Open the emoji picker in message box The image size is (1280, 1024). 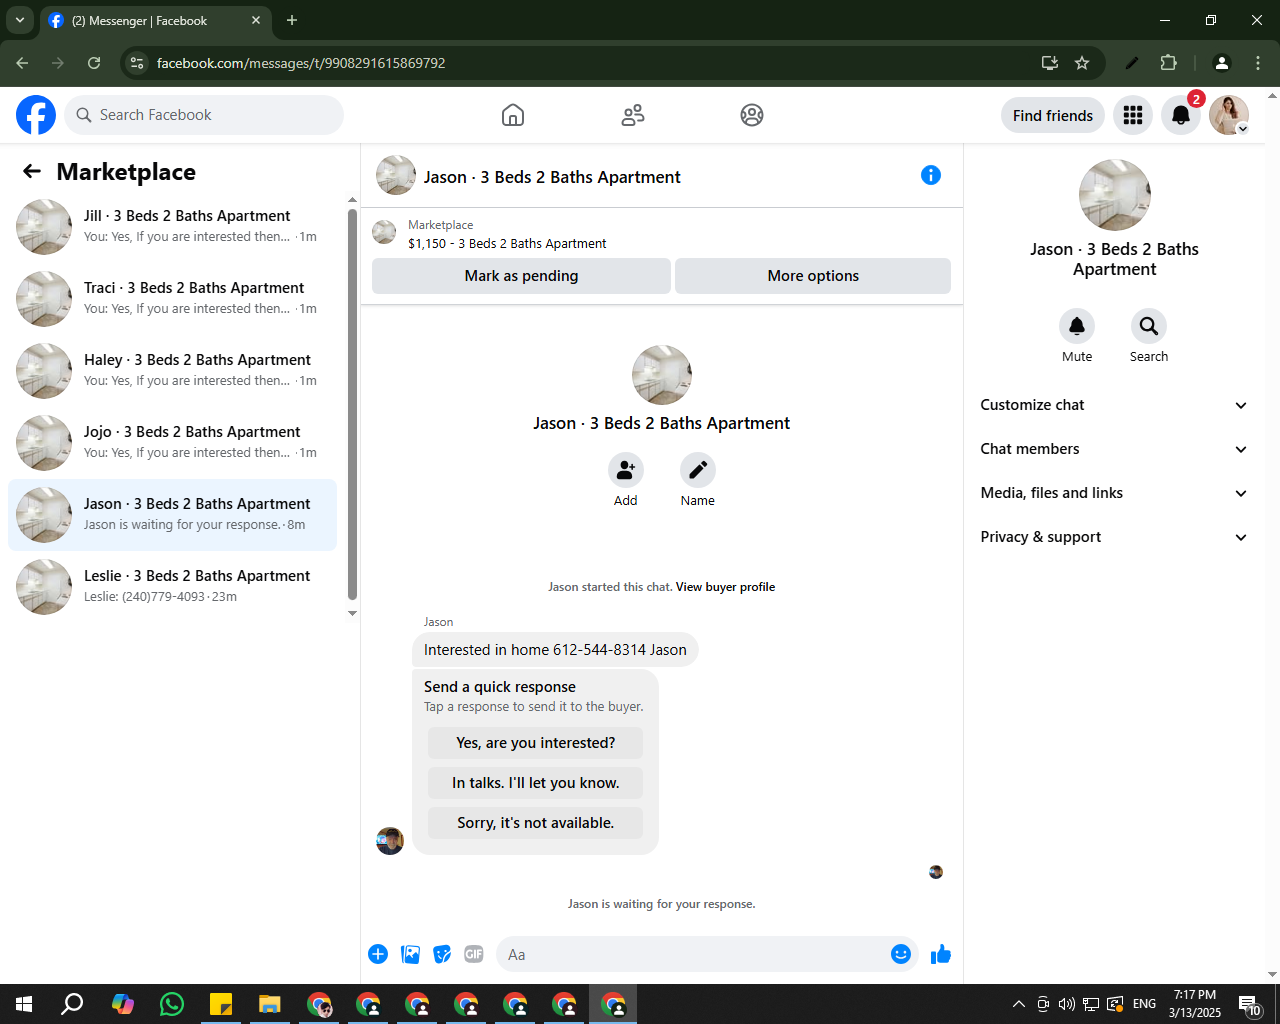(x=901, y=954)
